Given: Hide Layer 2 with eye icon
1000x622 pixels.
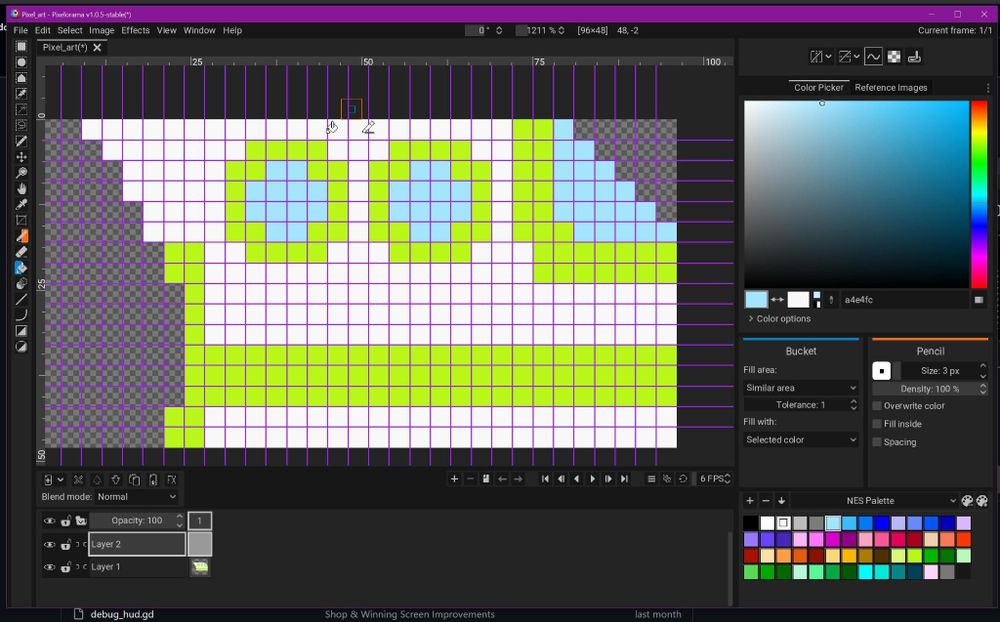Looking at the screenshot, I should coord(49,545).
